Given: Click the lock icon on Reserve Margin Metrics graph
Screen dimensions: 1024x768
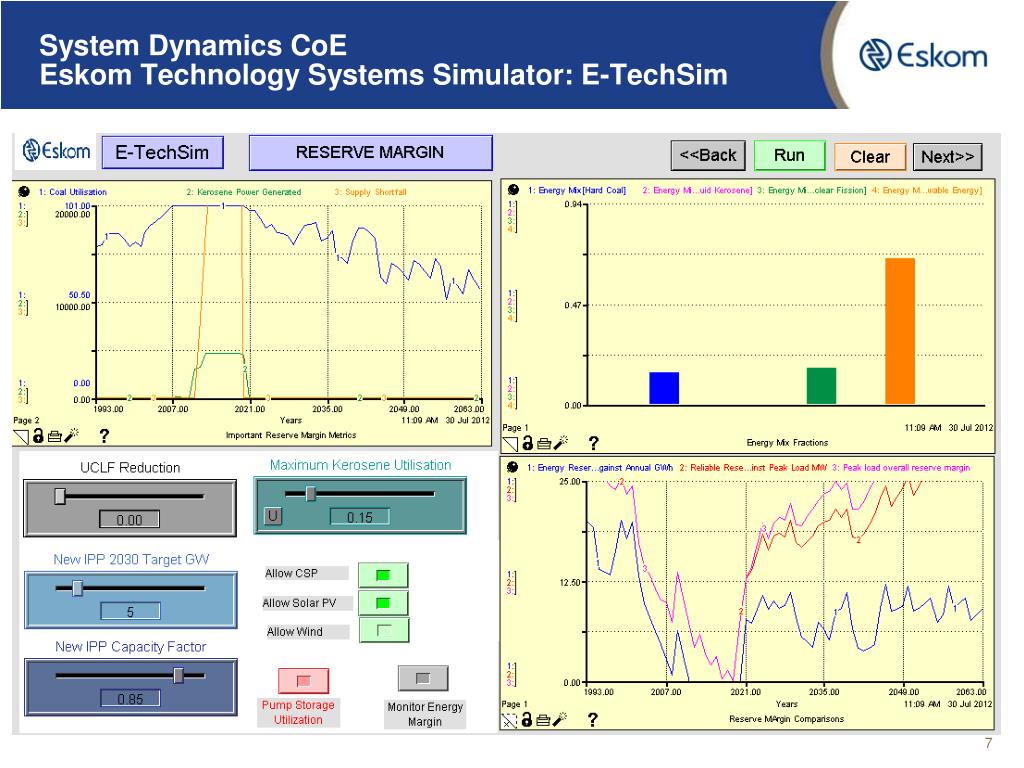Looking at the screenshot, I should [x=38, y=436].
